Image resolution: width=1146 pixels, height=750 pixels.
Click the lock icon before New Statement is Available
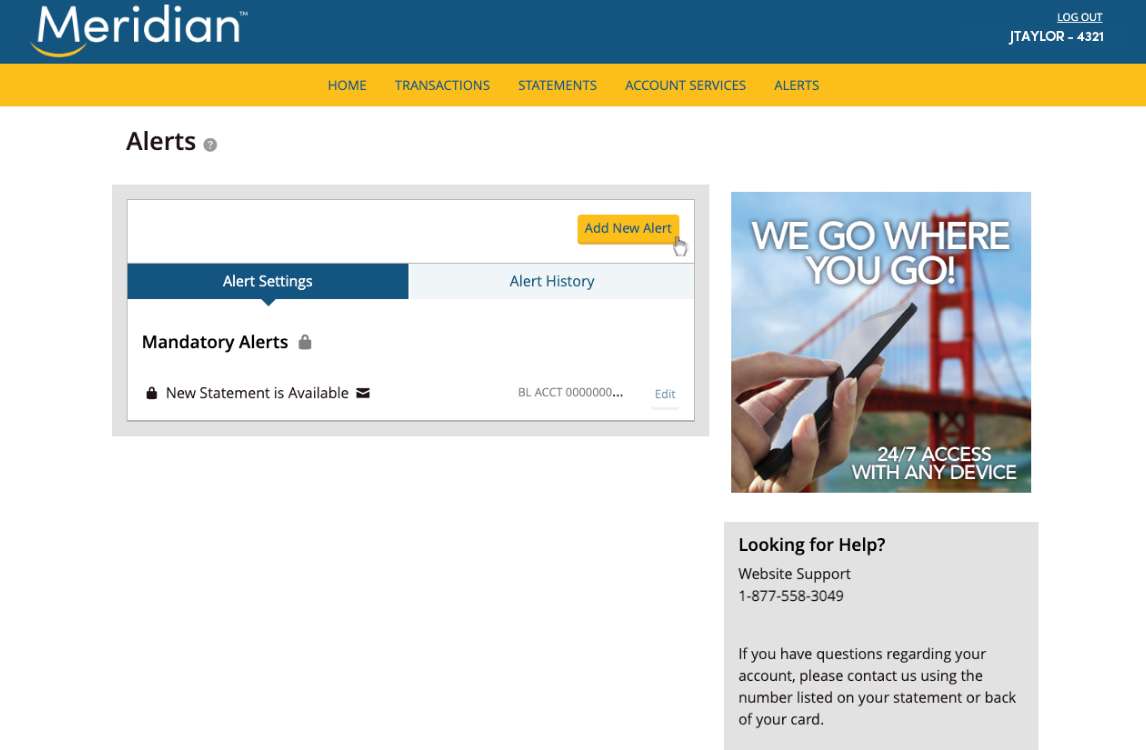(151, 393)
